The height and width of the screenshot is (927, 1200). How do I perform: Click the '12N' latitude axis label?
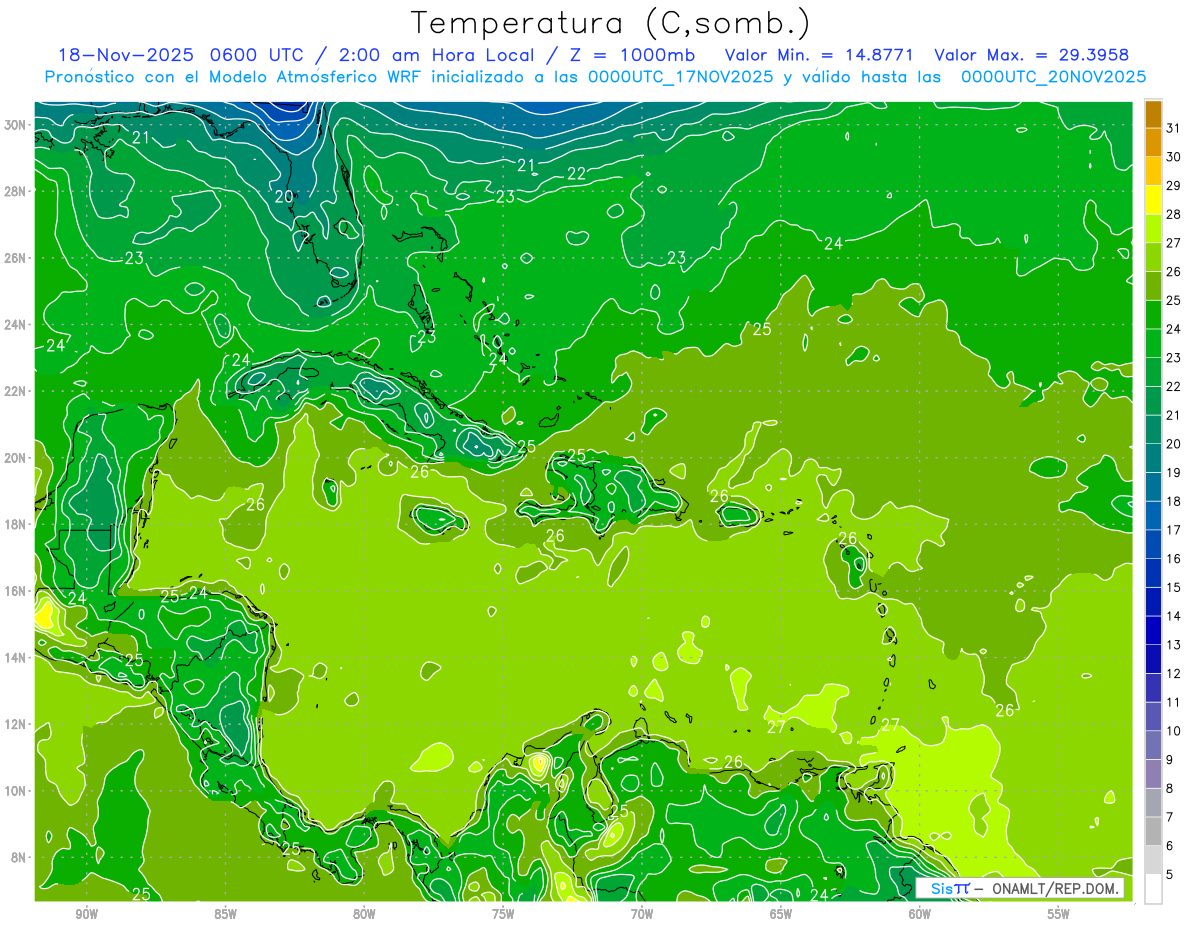tap(16, 724)
